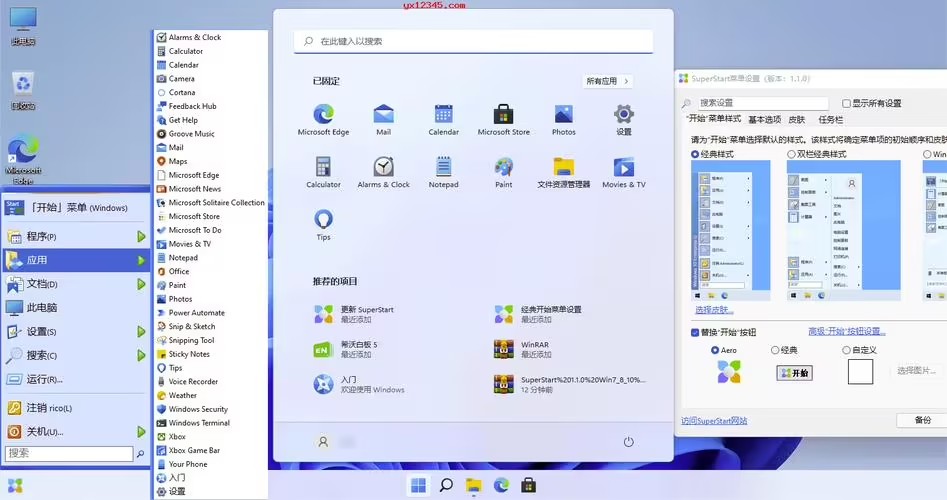Launch pinned Paint app
This screenshot has width=947, height=500.
(503, 172)
